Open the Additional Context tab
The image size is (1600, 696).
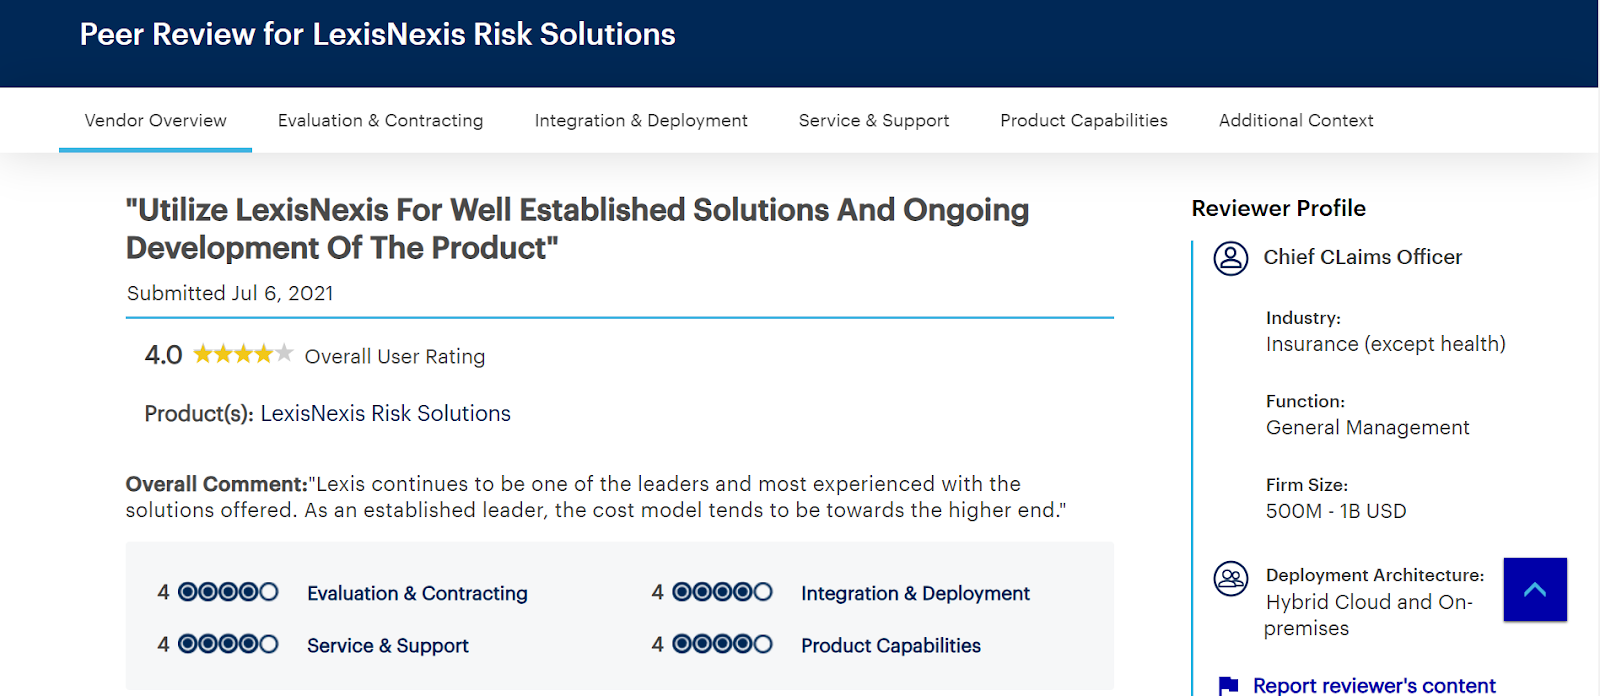(1296, 121)
